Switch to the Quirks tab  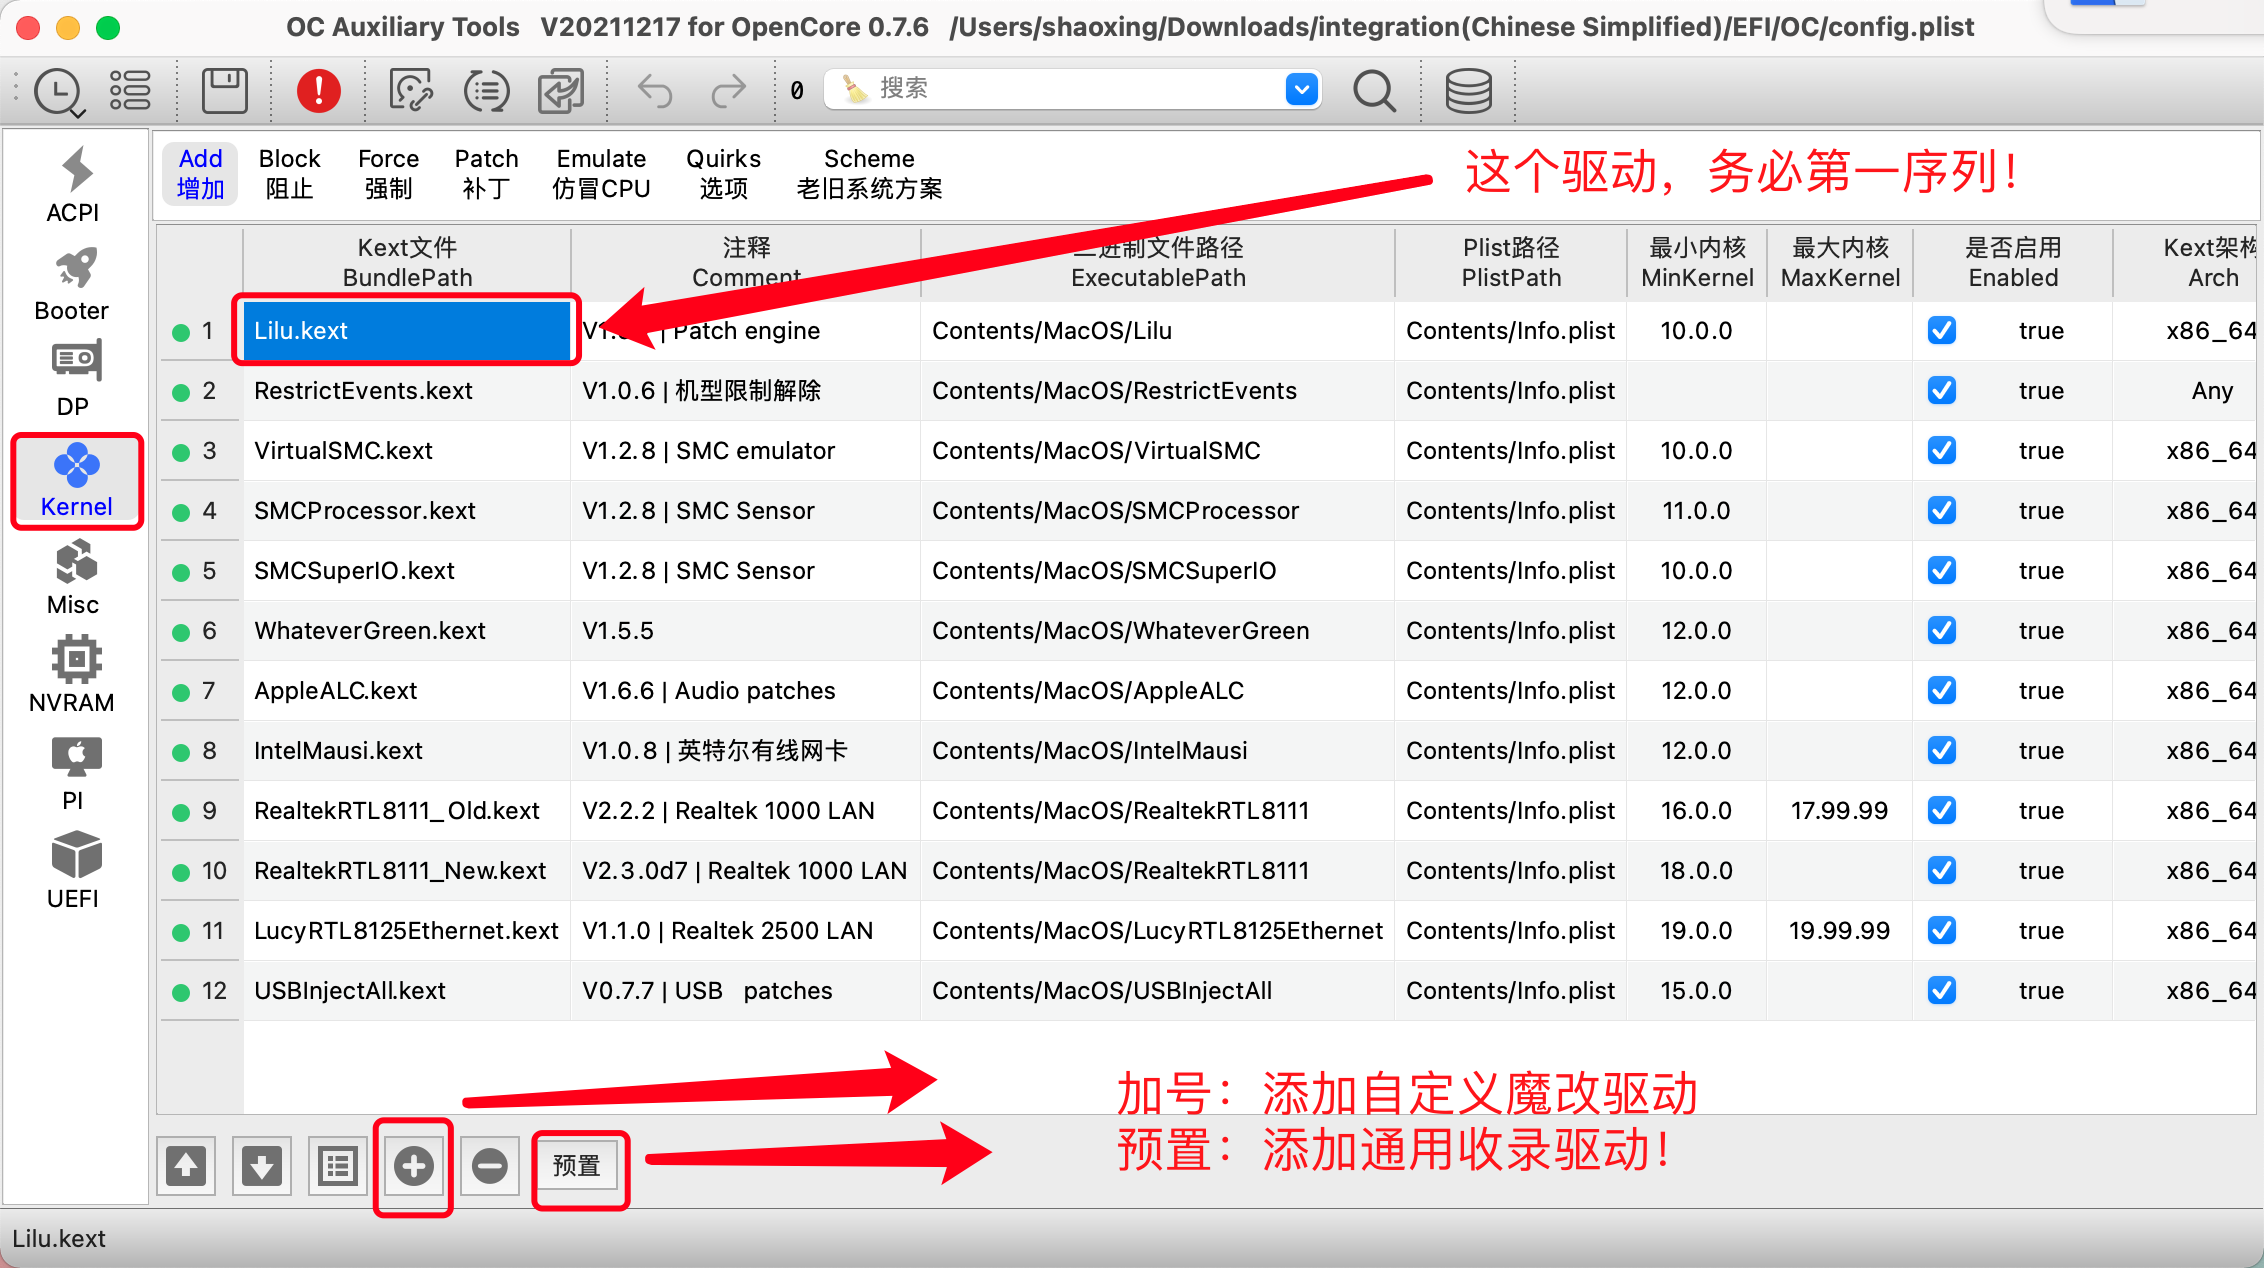tap(723, 173)
